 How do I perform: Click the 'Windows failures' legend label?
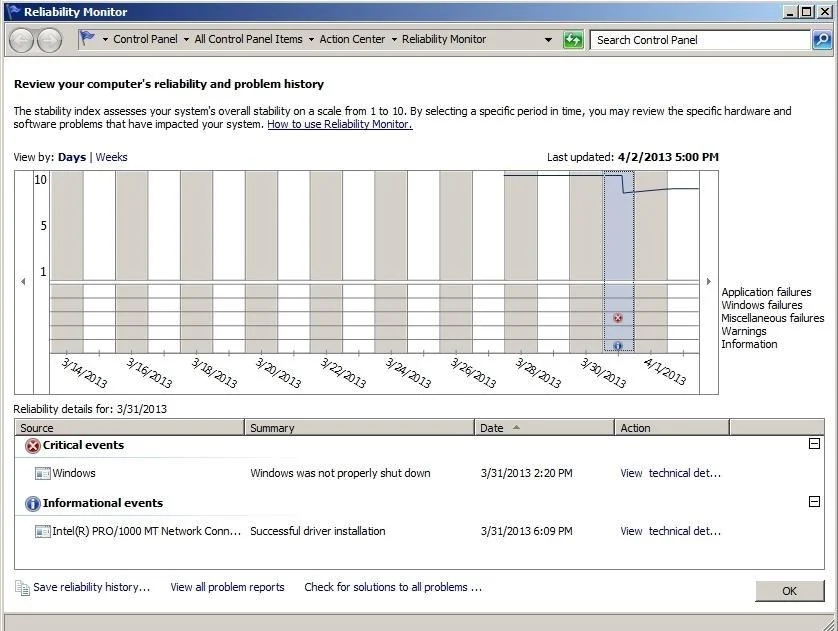tap(762, 305)
